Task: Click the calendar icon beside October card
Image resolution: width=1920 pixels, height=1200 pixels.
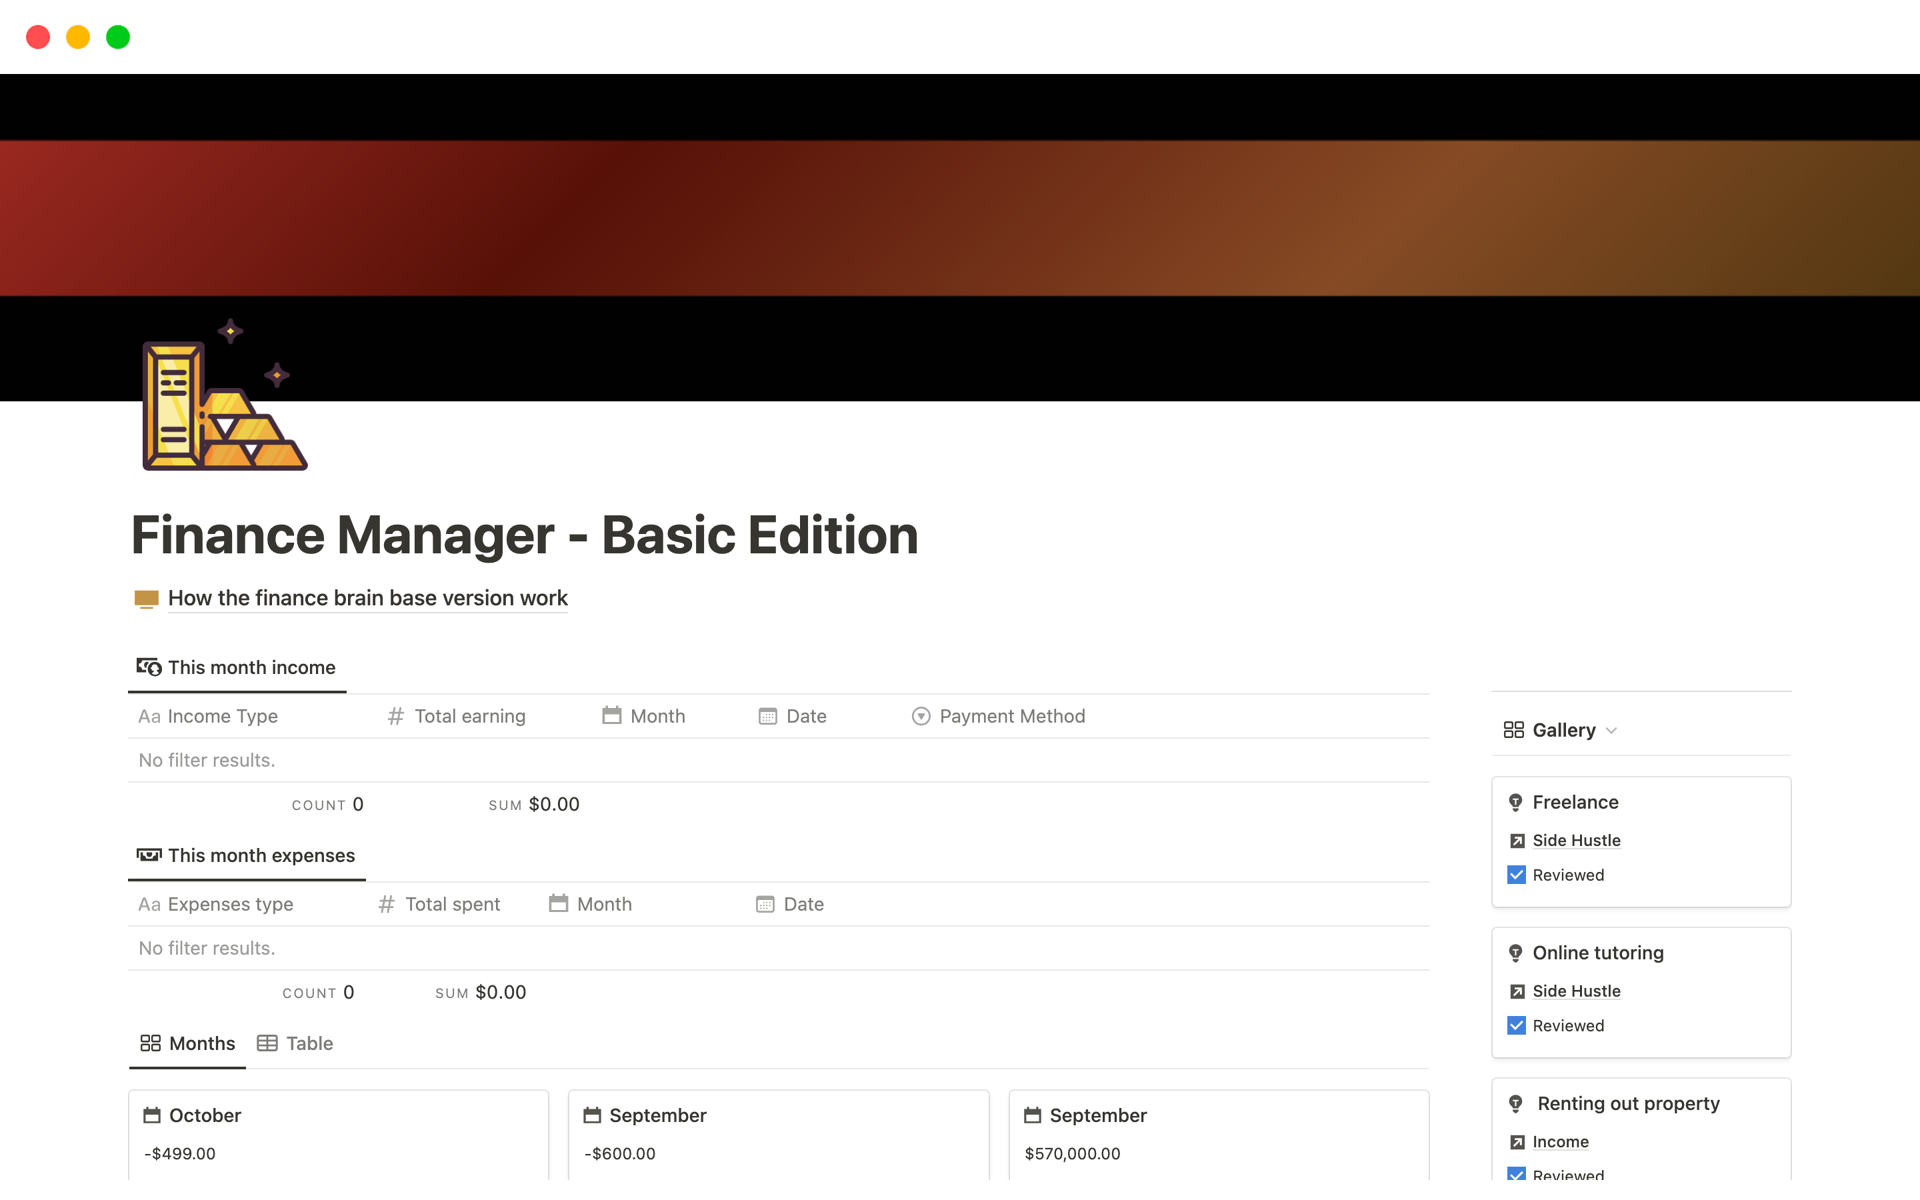Action: 152,1115
